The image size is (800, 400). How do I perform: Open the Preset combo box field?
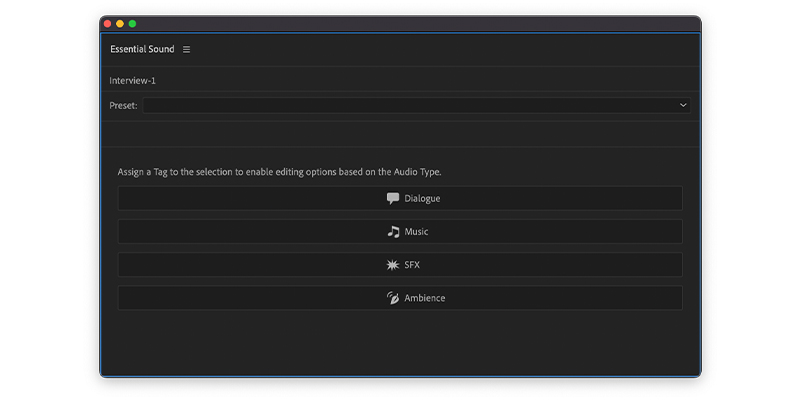click(x=416, y=105)
